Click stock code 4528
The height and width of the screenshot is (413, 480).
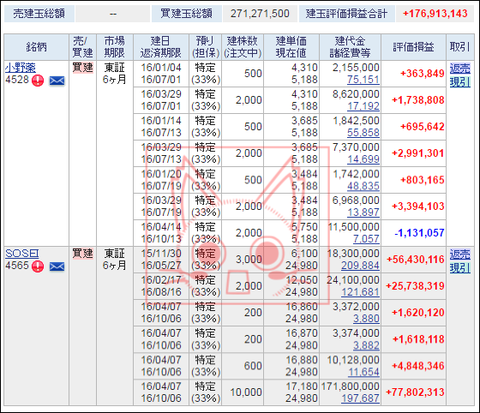[17, 80]
